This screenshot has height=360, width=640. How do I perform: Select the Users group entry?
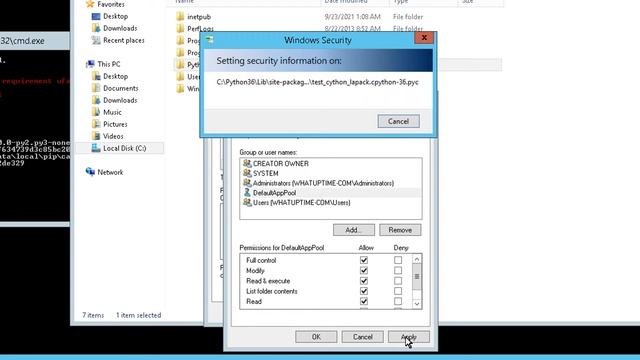point(302,203)
